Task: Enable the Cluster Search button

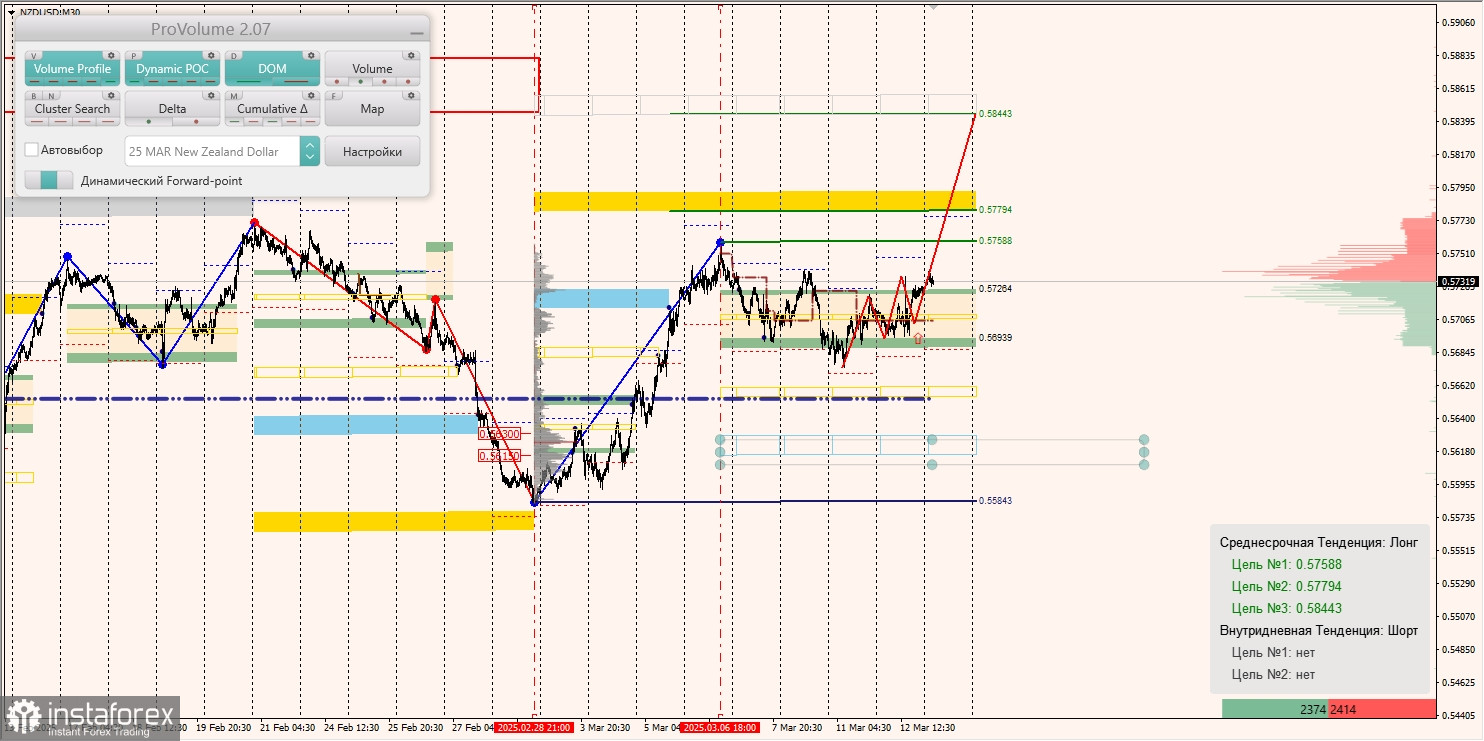Action: pos(73,109)
